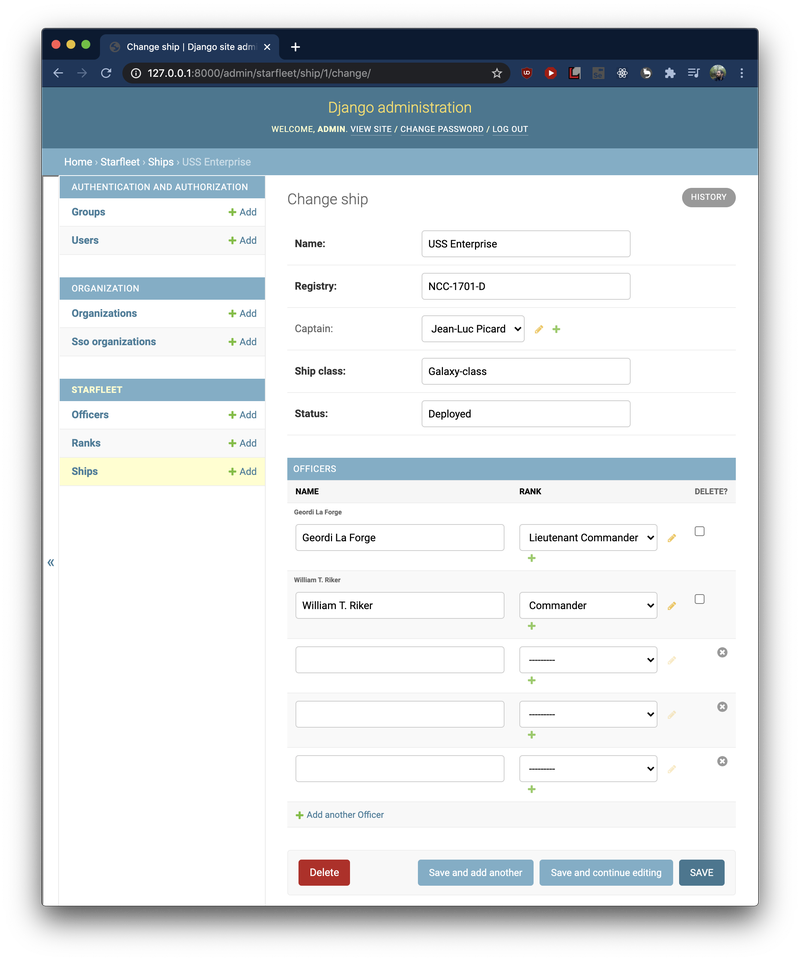
Task: Open Groups in the sidebar
Action: pos(88,212)
